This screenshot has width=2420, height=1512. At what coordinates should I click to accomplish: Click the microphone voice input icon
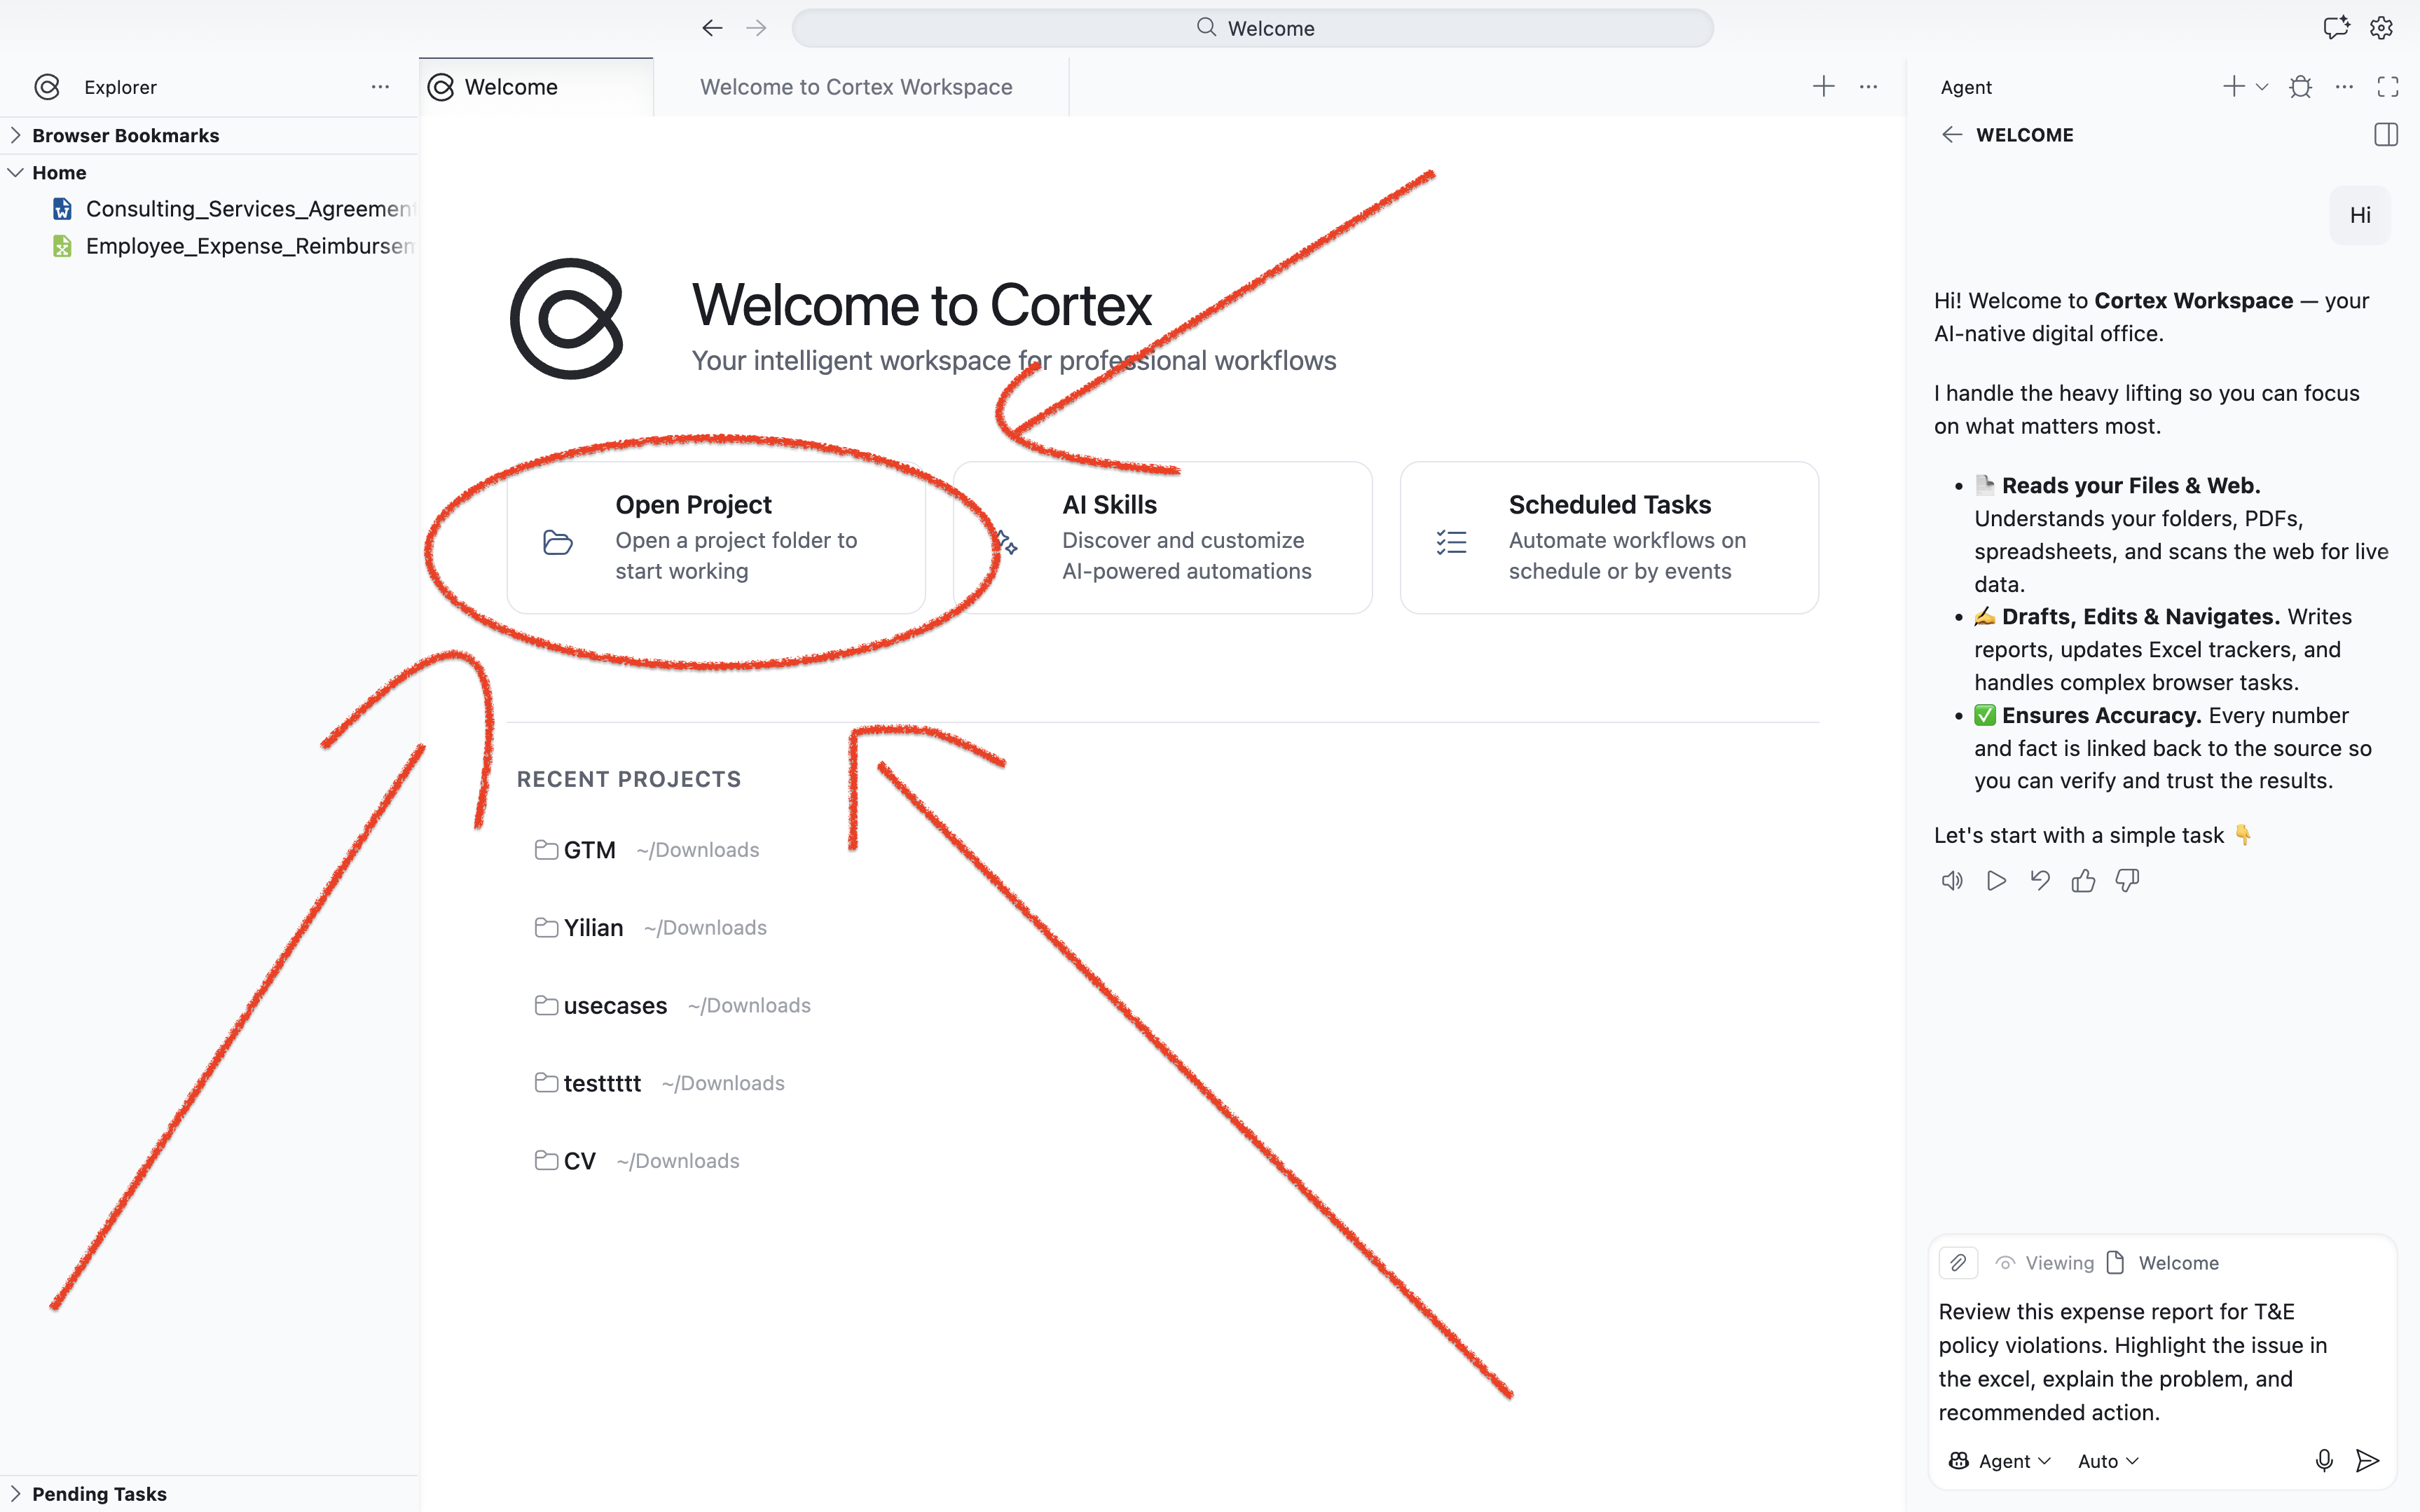point(2323,1461)
